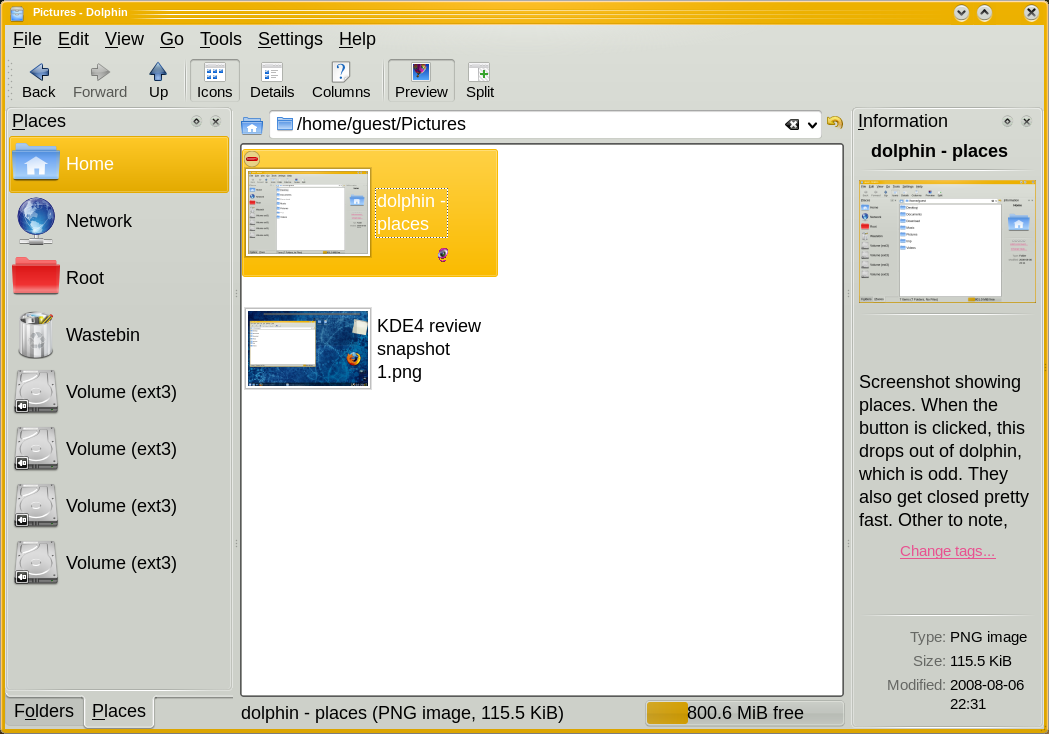Open the File menu
The image size is (1049, 734).
pos(27,39)
